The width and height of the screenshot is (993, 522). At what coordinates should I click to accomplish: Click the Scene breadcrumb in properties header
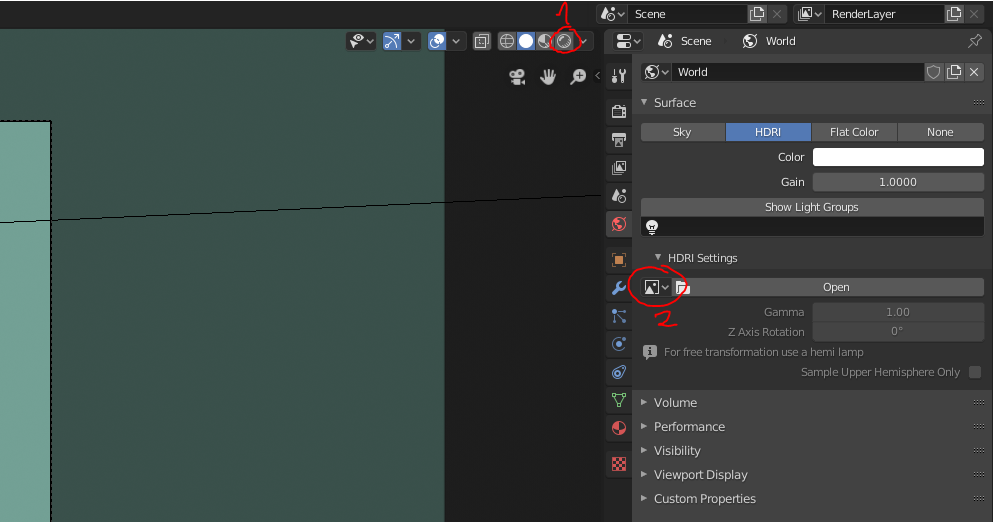(x=685, y=41)
